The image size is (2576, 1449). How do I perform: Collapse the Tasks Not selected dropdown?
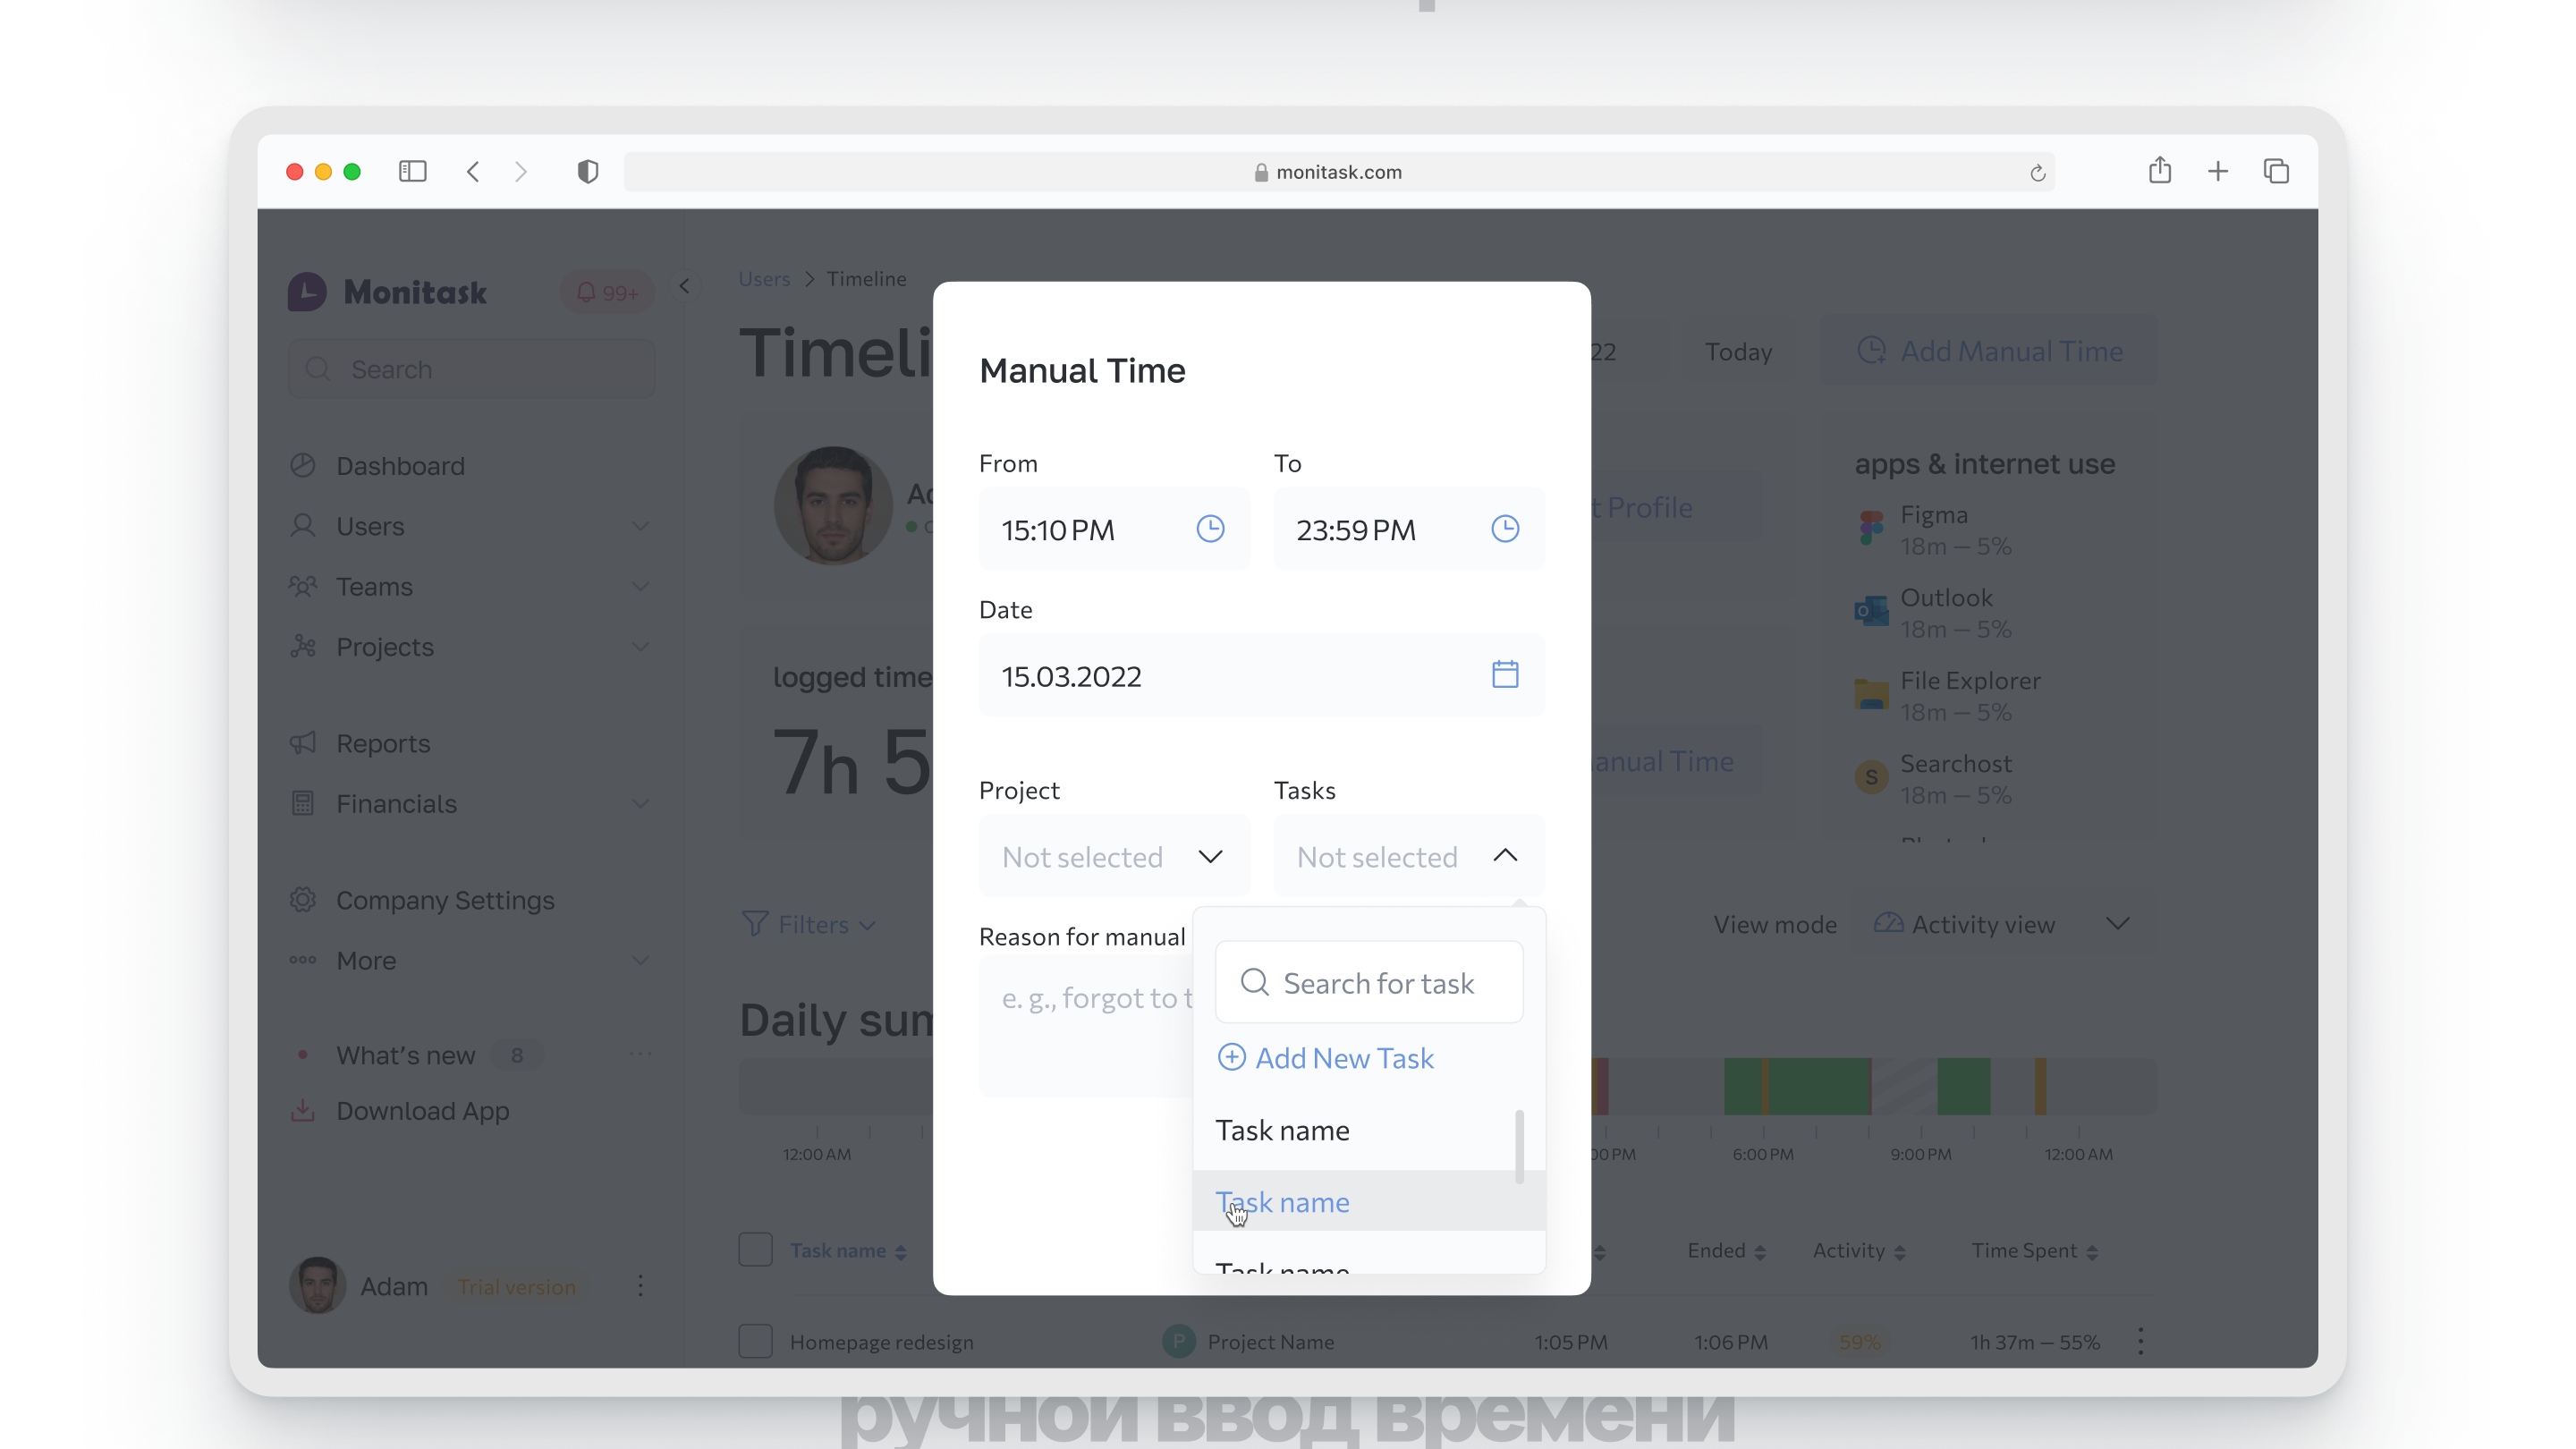tap(1408, 857)
